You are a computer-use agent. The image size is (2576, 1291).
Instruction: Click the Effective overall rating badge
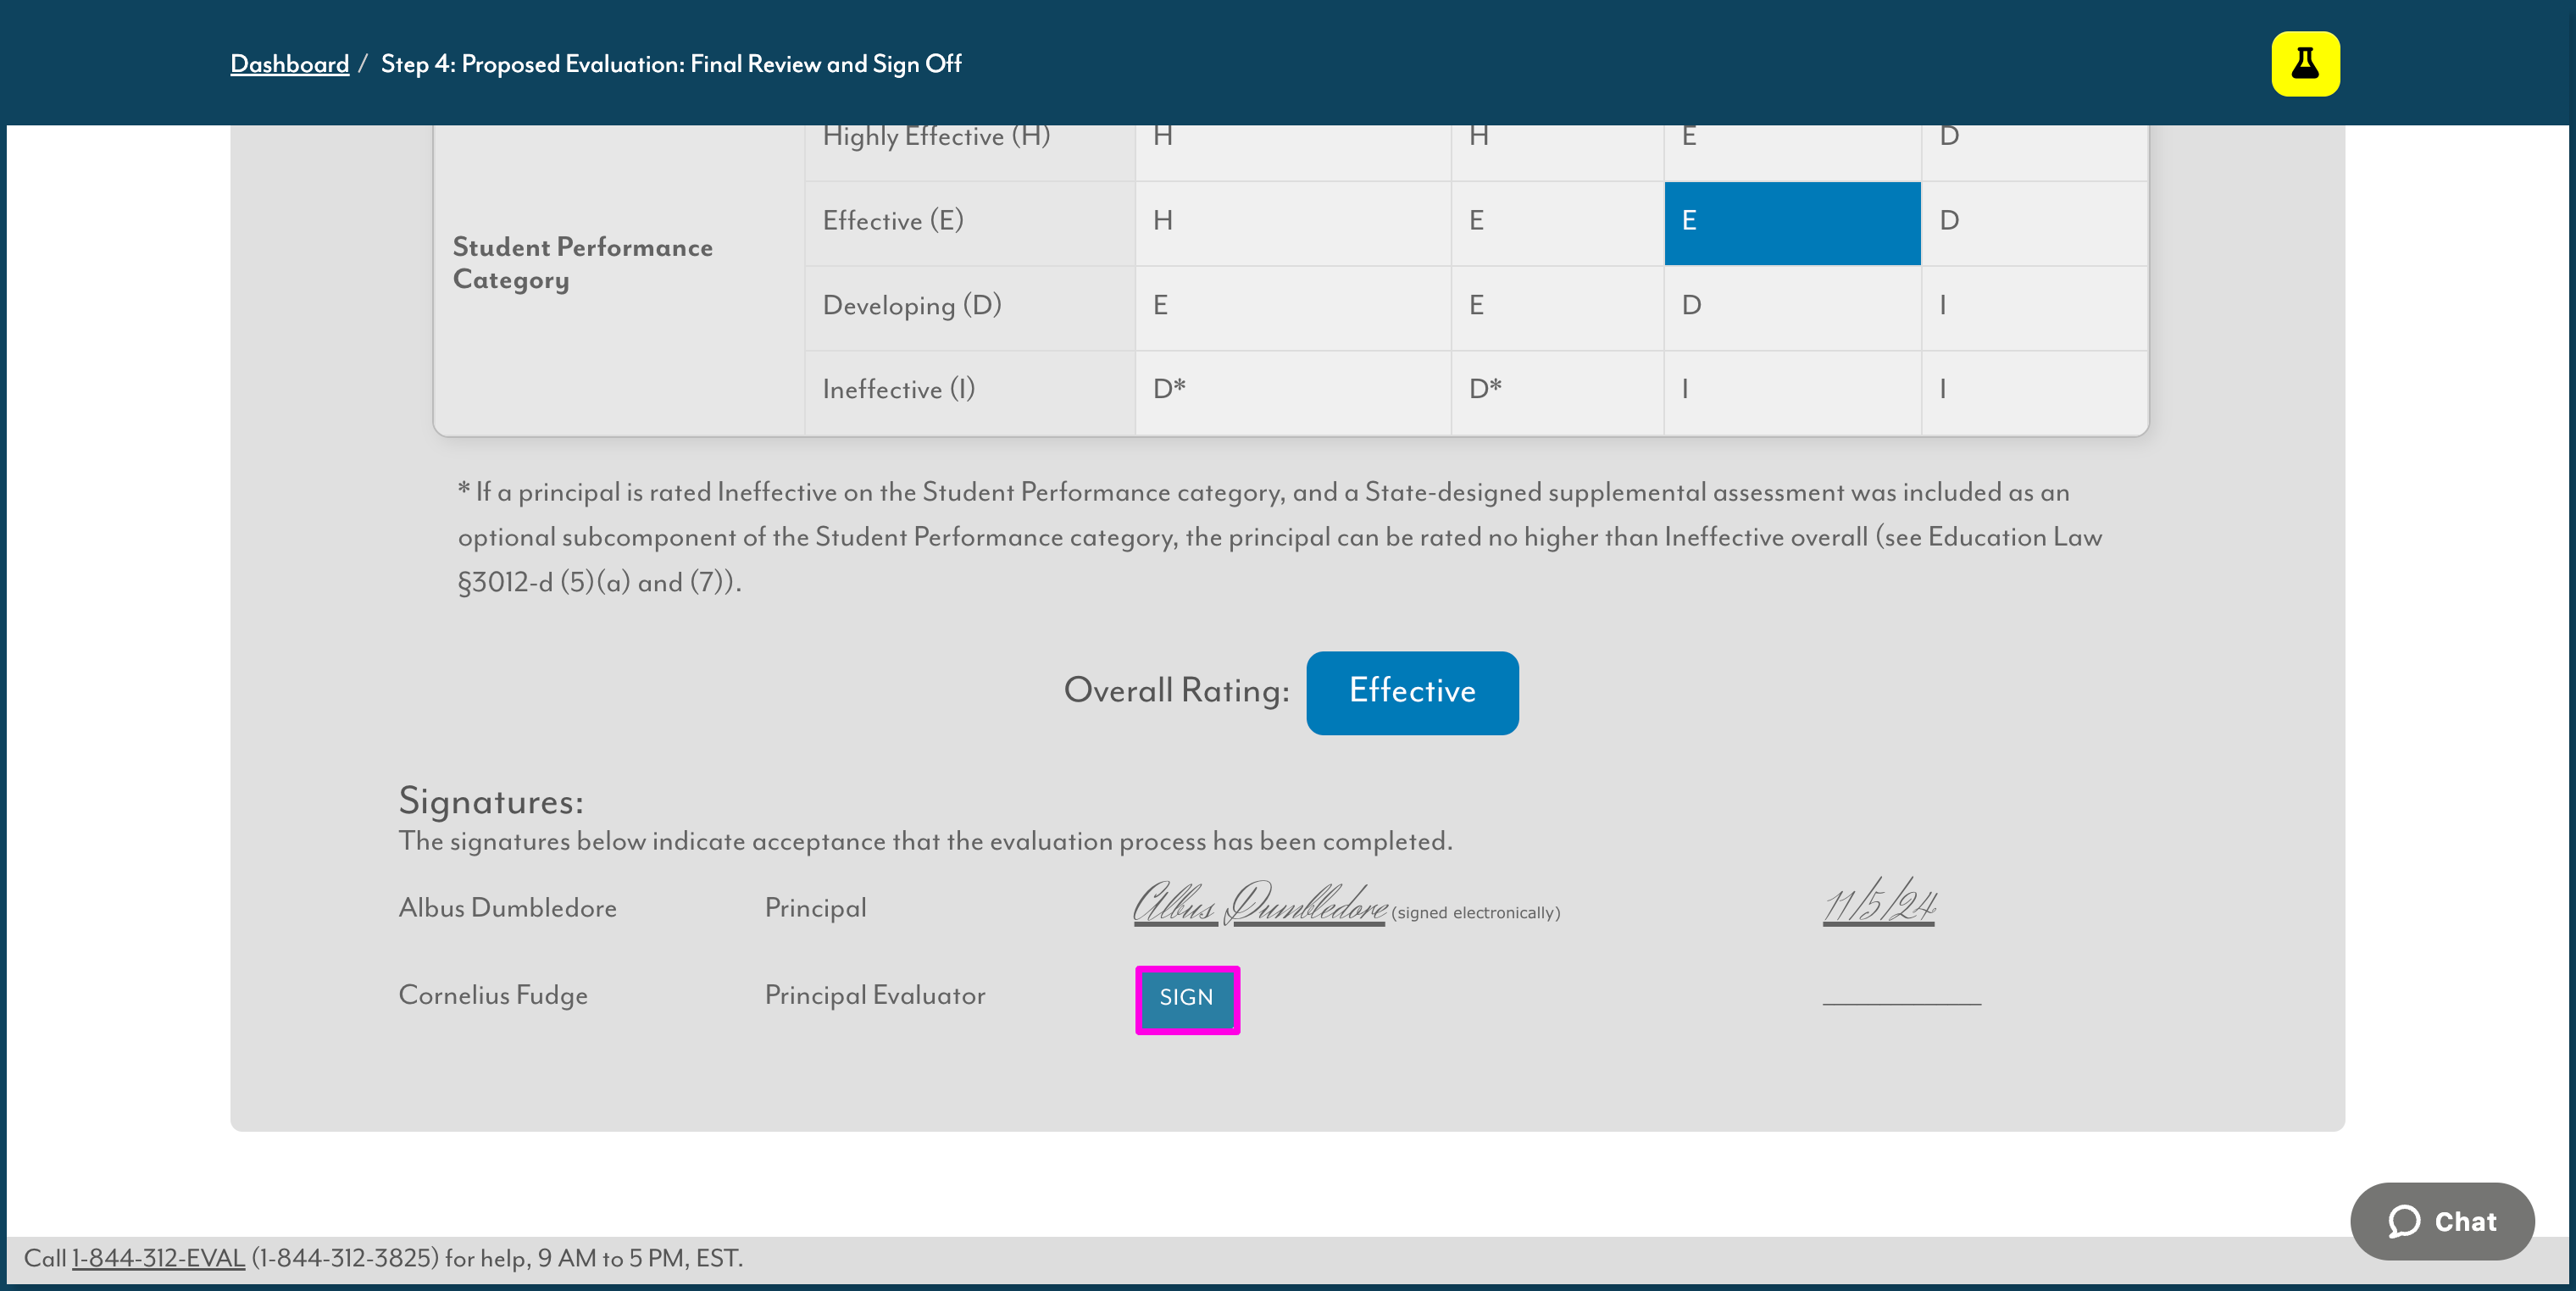(x=1412, y=692)
